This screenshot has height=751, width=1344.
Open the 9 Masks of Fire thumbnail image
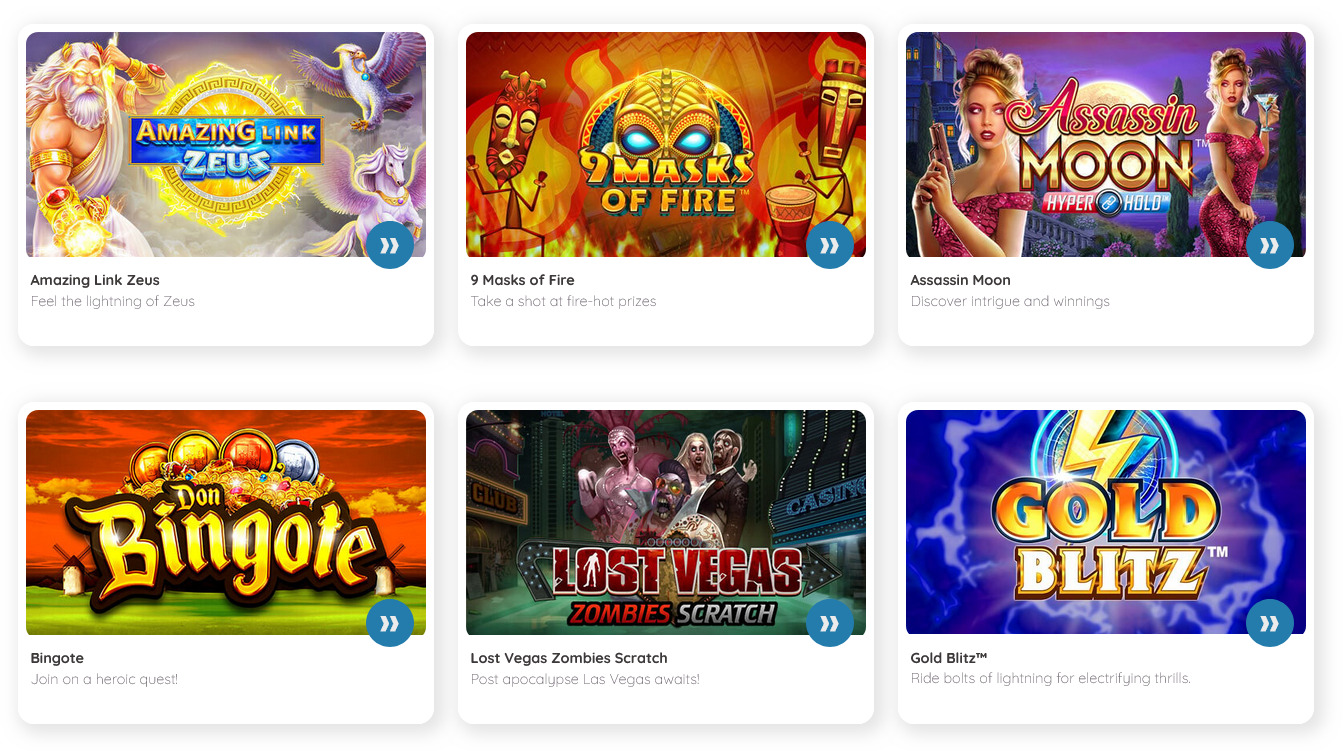pyautogui.click(x=666, y=144)
